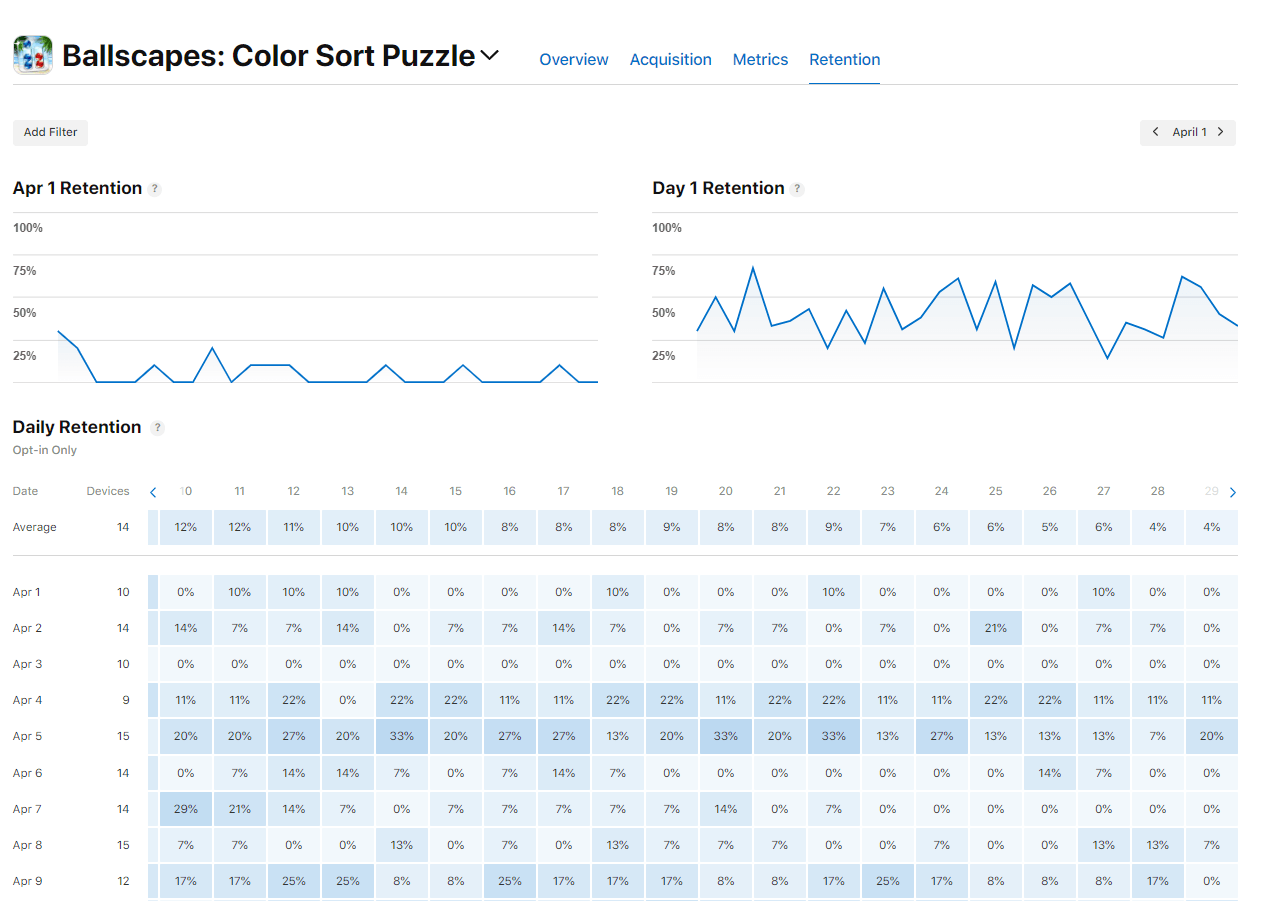This screenshot has width=1262, height=901.
Task: Go to the Metrics tab
Action: coord(760,60)
